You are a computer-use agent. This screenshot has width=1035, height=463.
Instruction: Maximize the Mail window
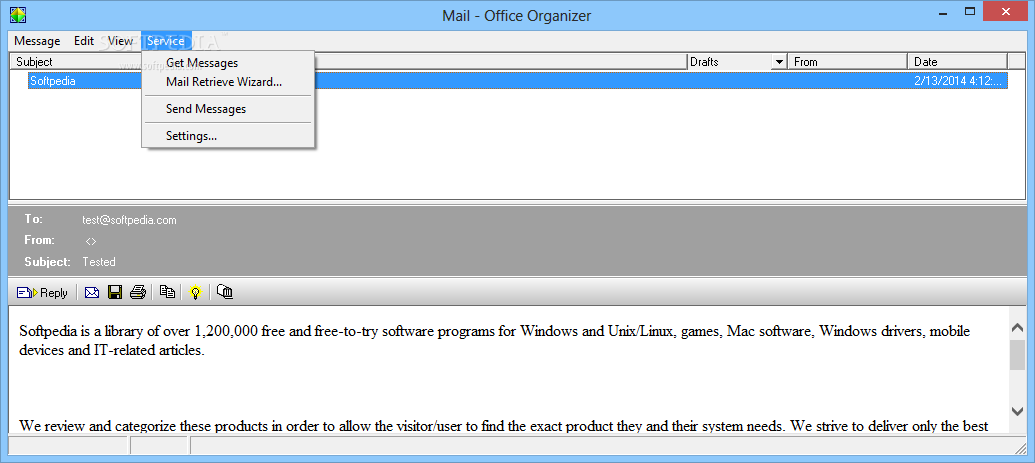point(970,11)
